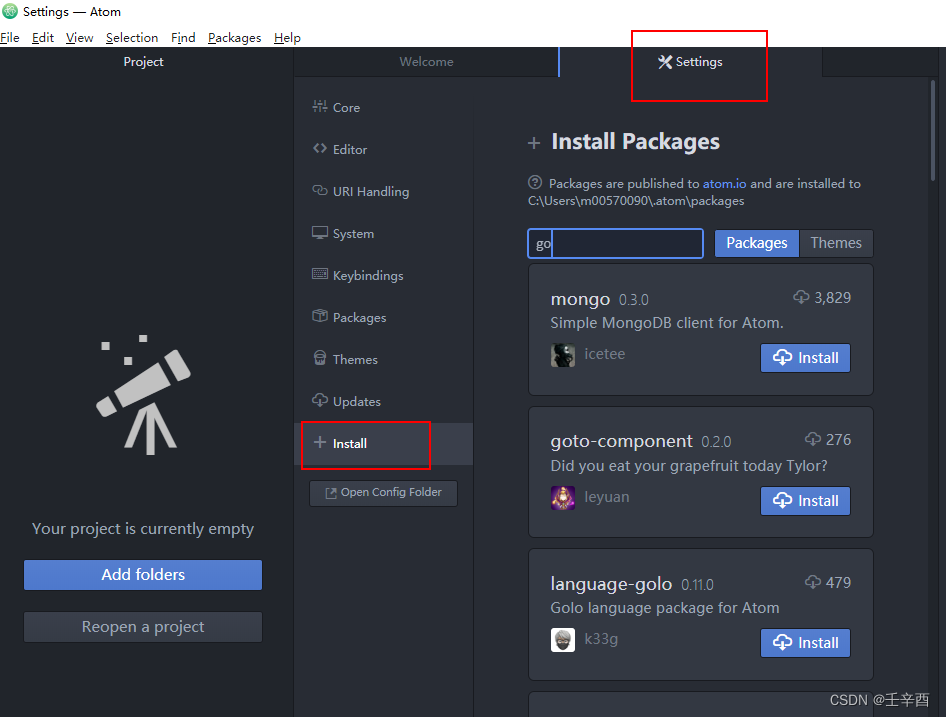946x717 pixels.
Task: Switch to the Welcome tab
Action: pyautogui.click(x=426, y=61)
